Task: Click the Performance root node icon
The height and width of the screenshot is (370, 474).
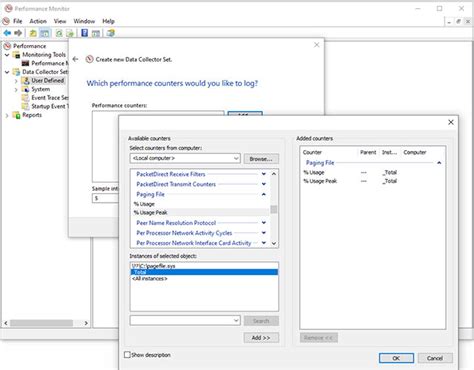Action: click(x=7, y=46)
